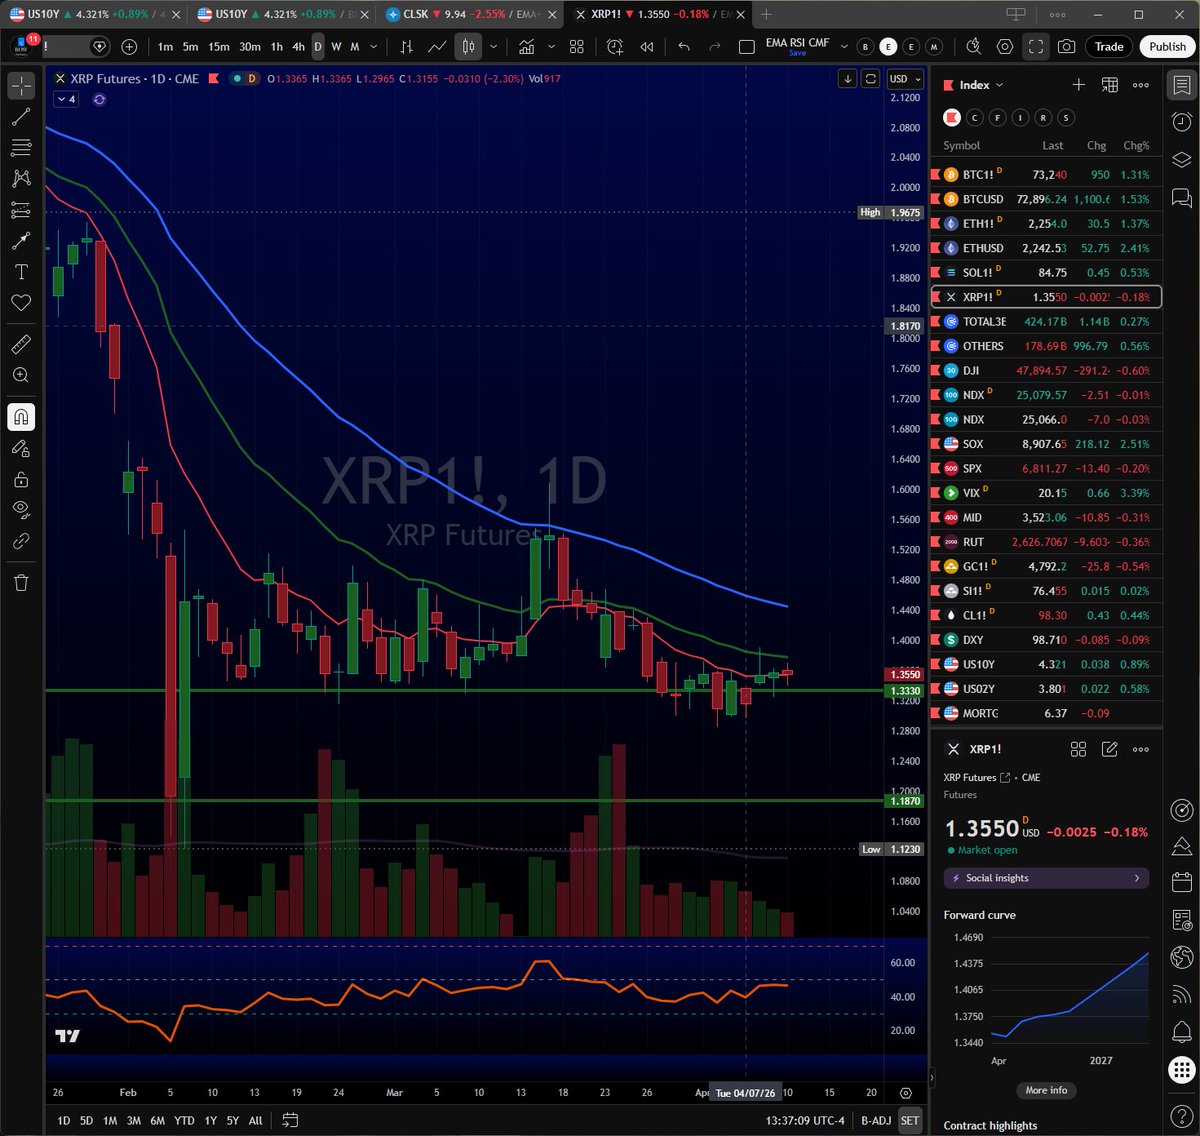Select the trend line drawing tool
Viewport: 1200px width, 1136px height.
[21, 117]
